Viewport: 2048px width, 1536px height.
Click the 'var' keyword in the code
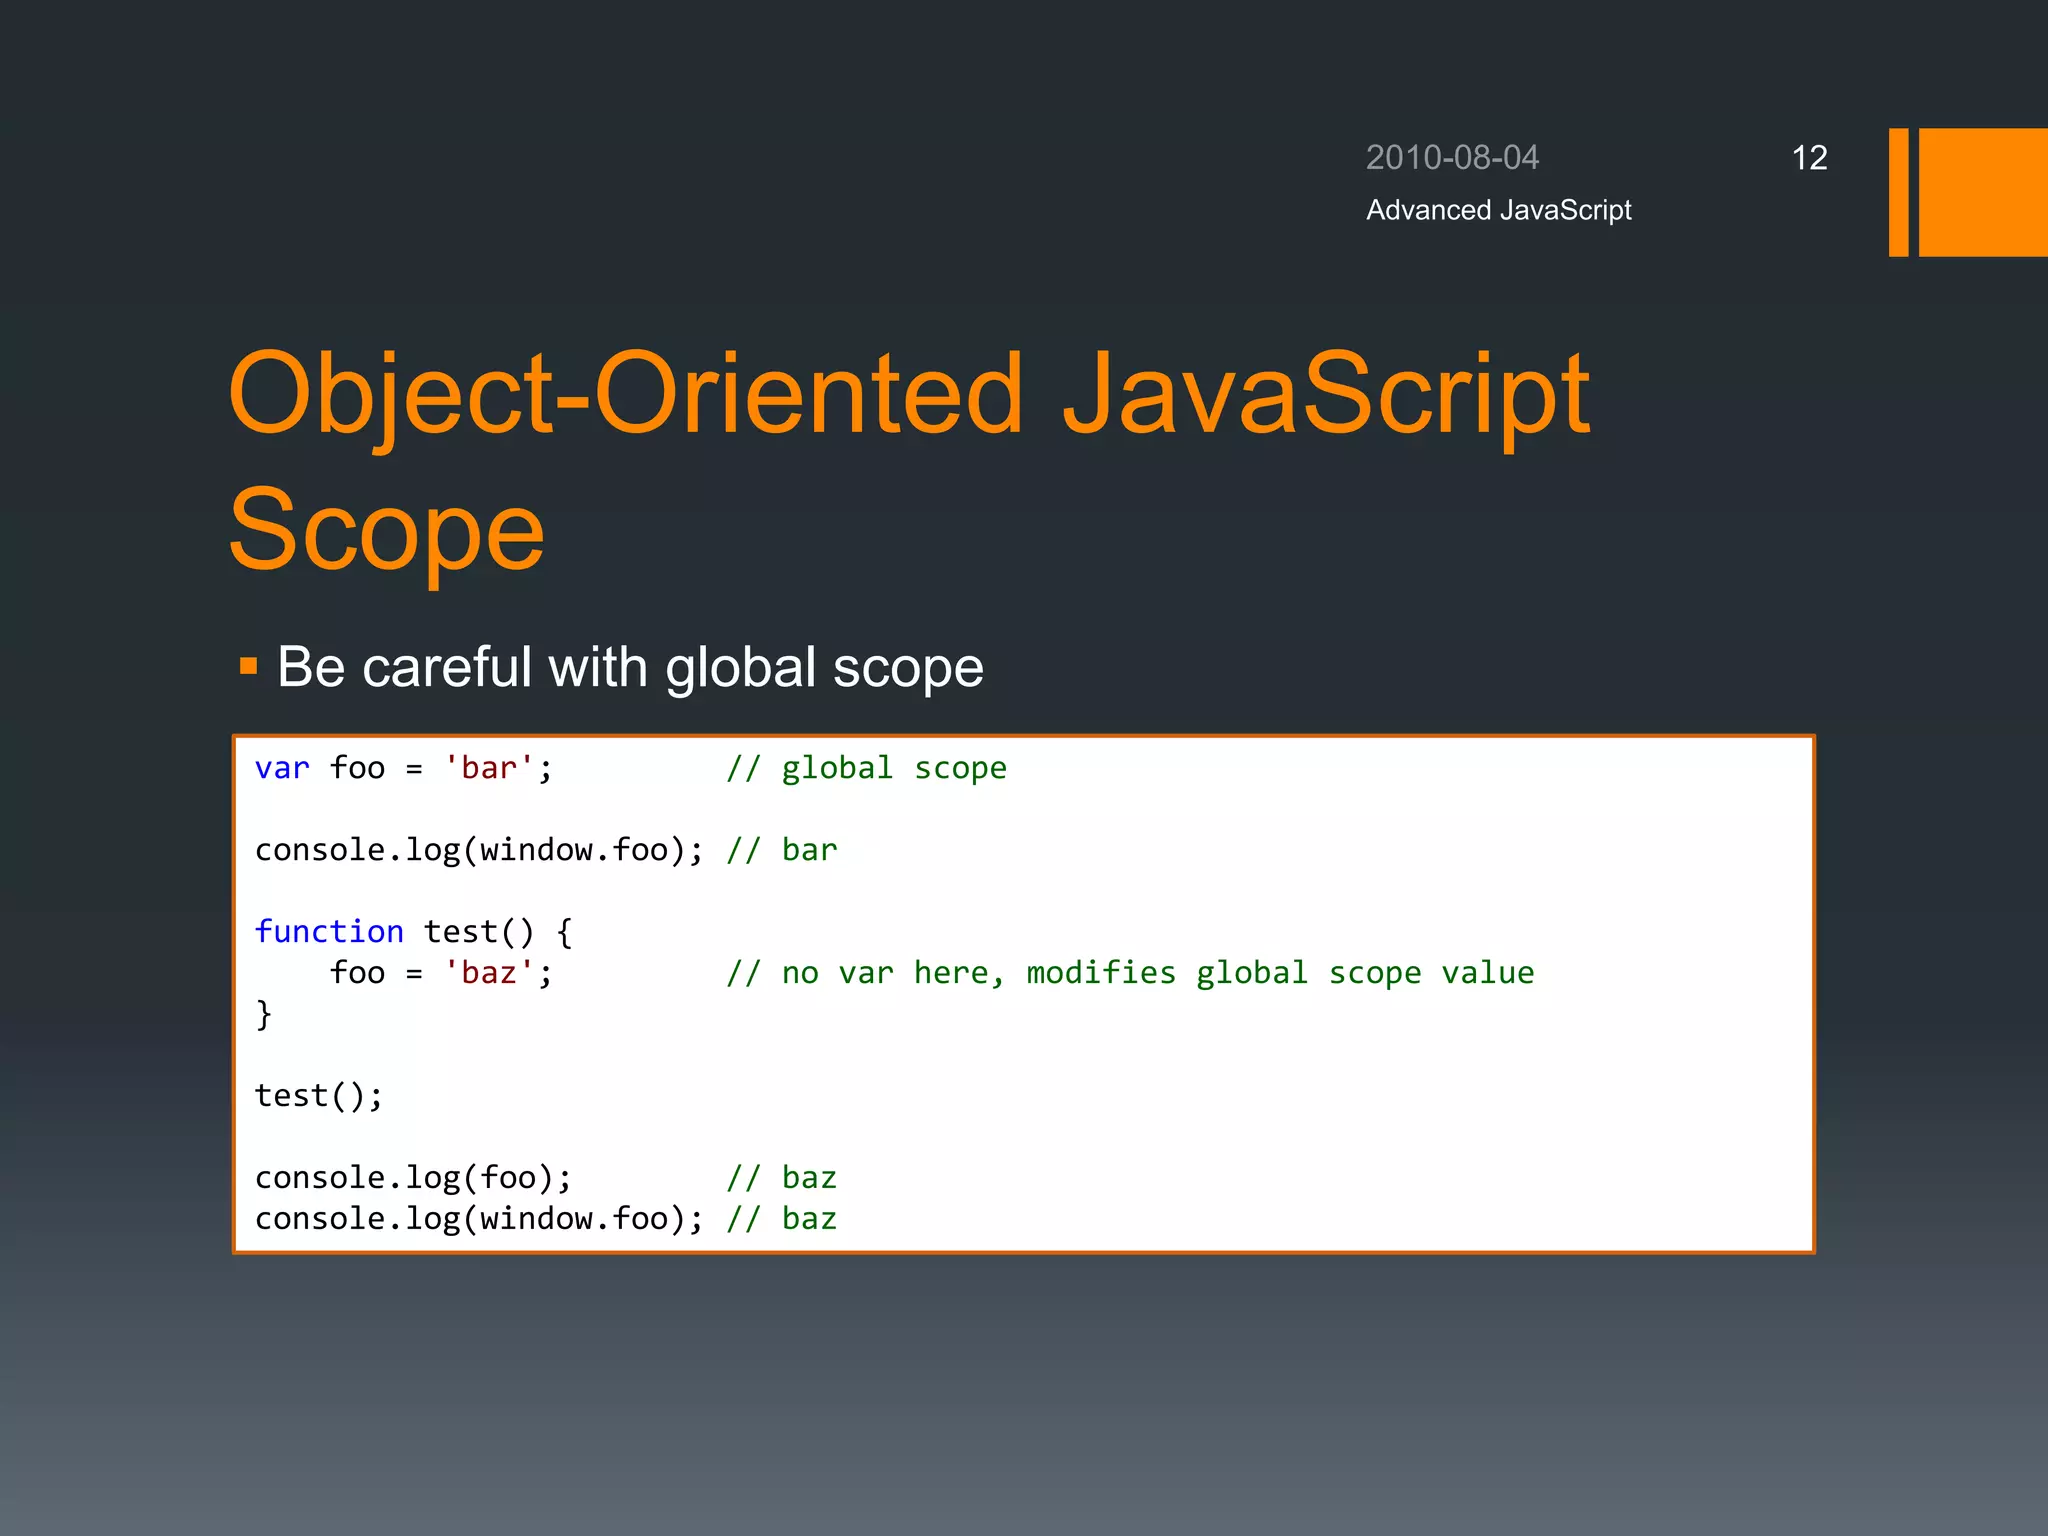282,768
